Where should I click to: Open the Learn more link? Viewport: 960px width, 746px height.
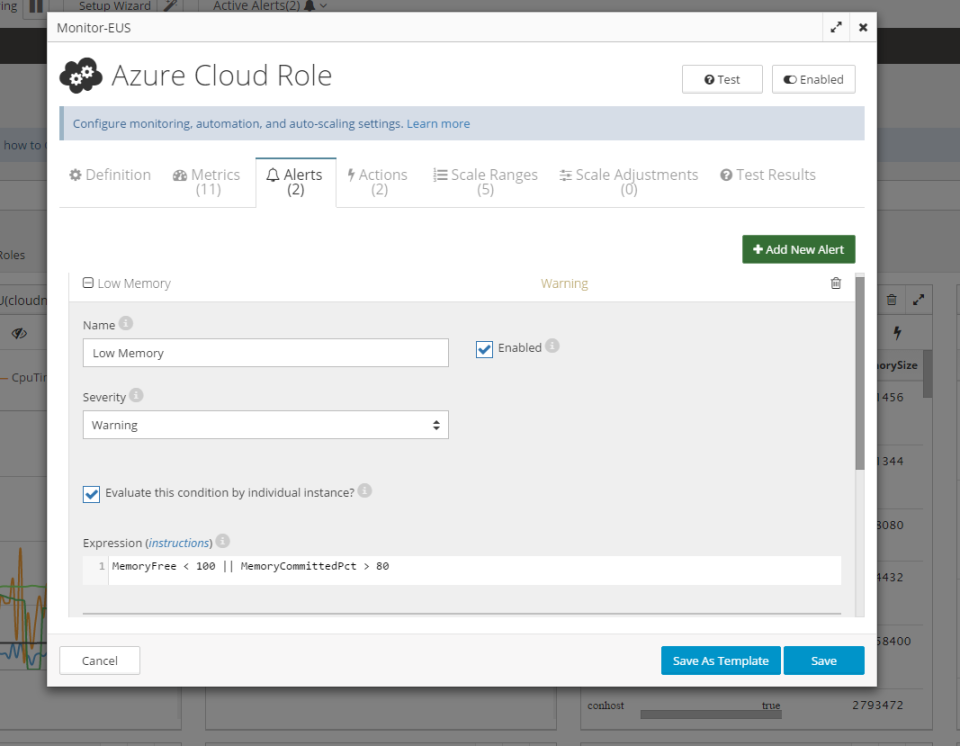438,124
